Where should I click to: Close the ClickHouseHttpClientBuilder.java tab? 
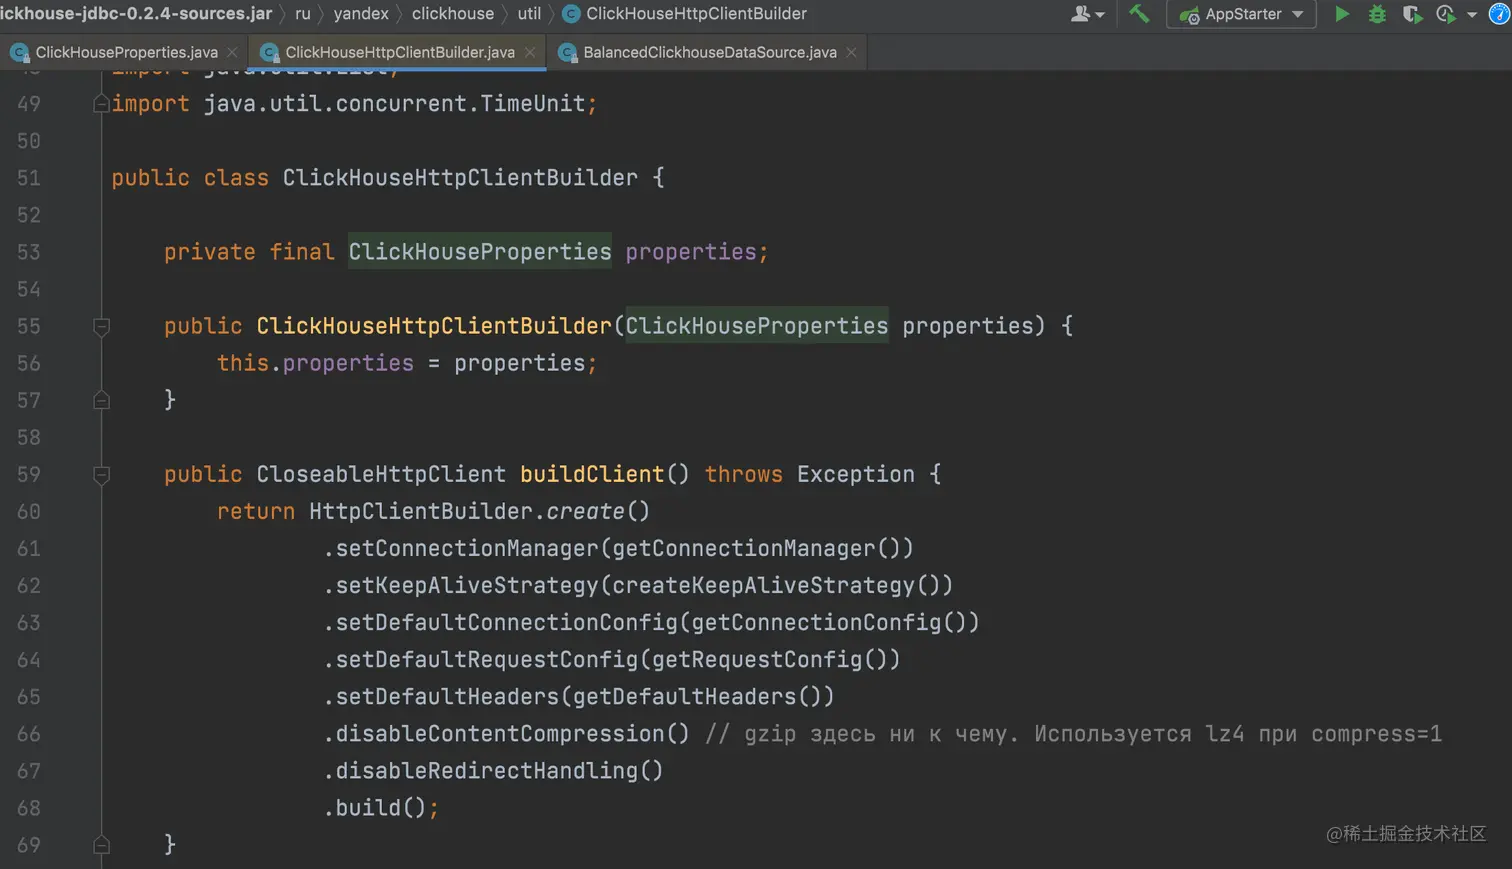pos(530,52)
